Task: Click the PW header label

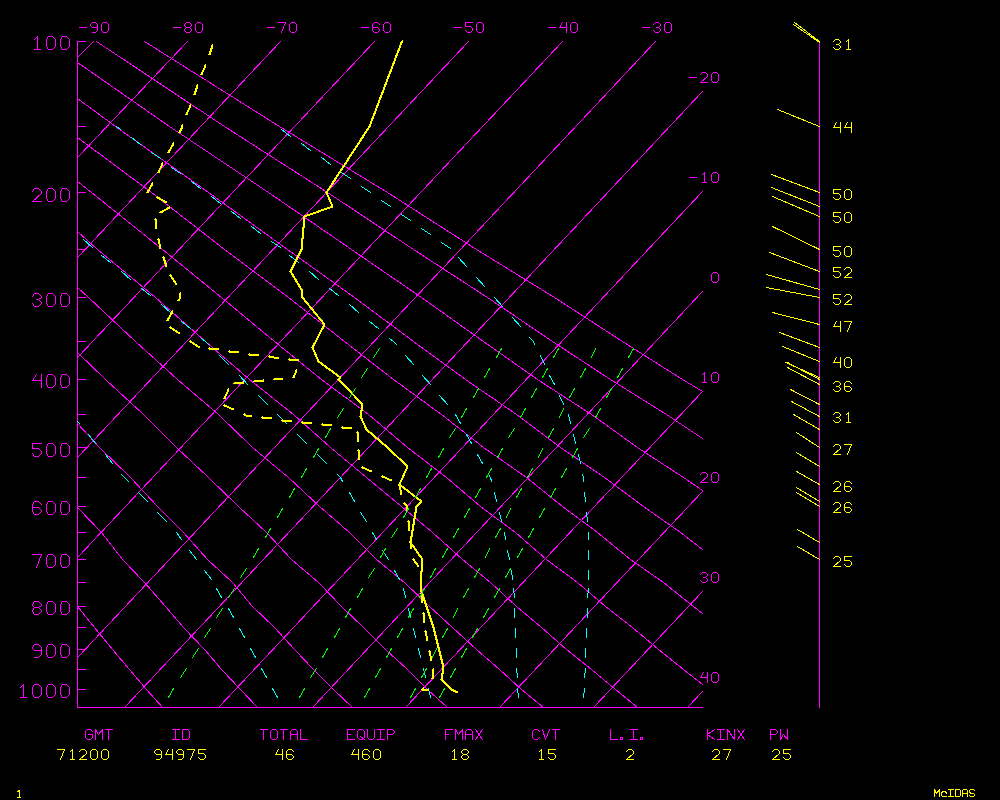Action: pos(779,735)
